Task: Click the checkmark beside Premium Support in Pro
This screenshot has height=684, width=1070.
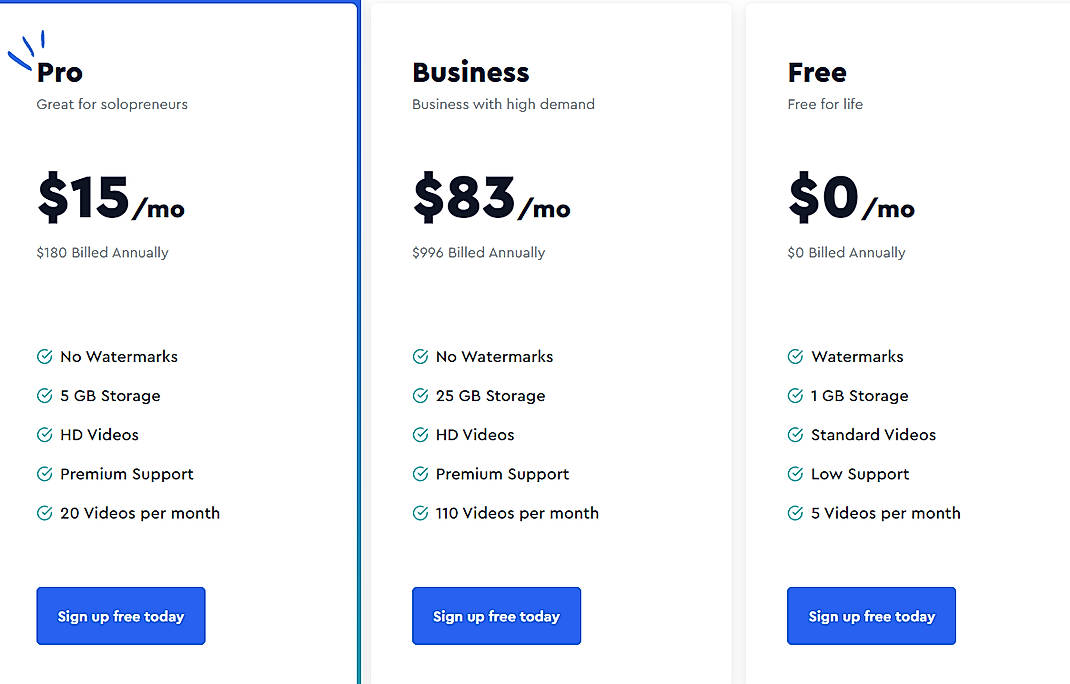Action: [x=44, y=474]
